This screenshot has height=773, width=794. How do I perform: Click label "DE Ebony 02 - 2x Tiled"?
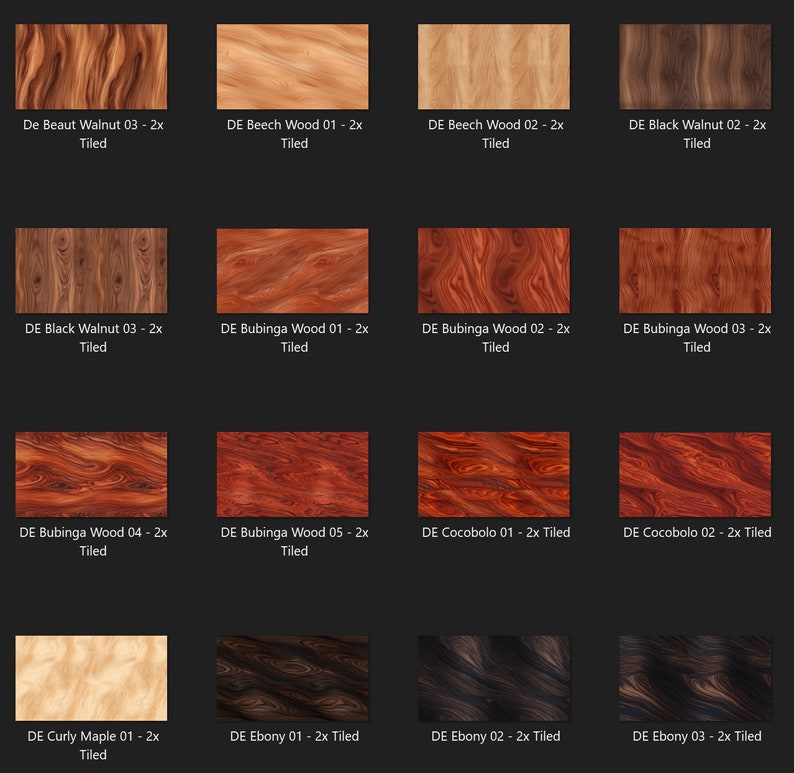pos(496,737)
